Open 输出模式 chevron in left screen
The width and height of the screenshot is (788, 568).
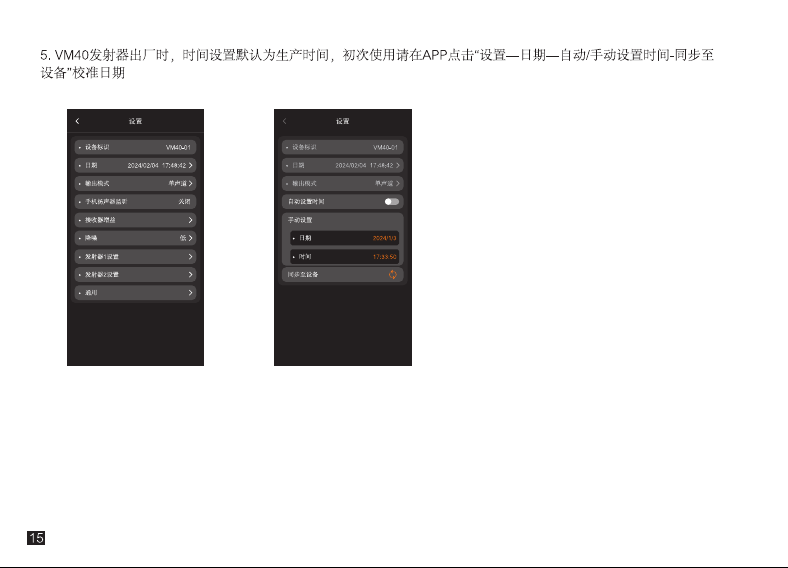pyautogui.click(x=190, y=183)
